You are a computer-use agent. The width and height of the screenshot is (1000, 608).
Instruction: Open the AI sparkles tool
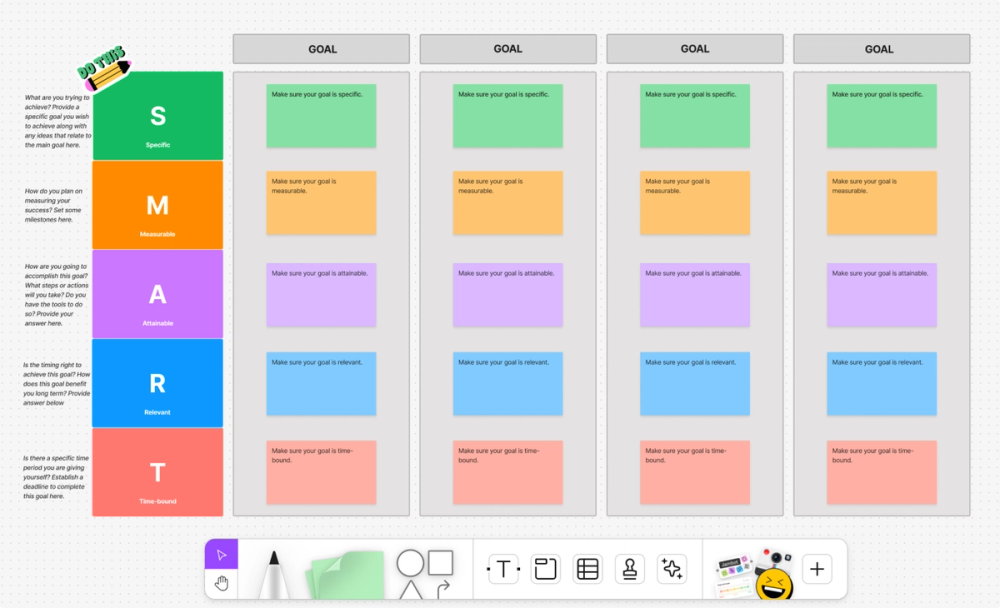click(x=671, y=569)
